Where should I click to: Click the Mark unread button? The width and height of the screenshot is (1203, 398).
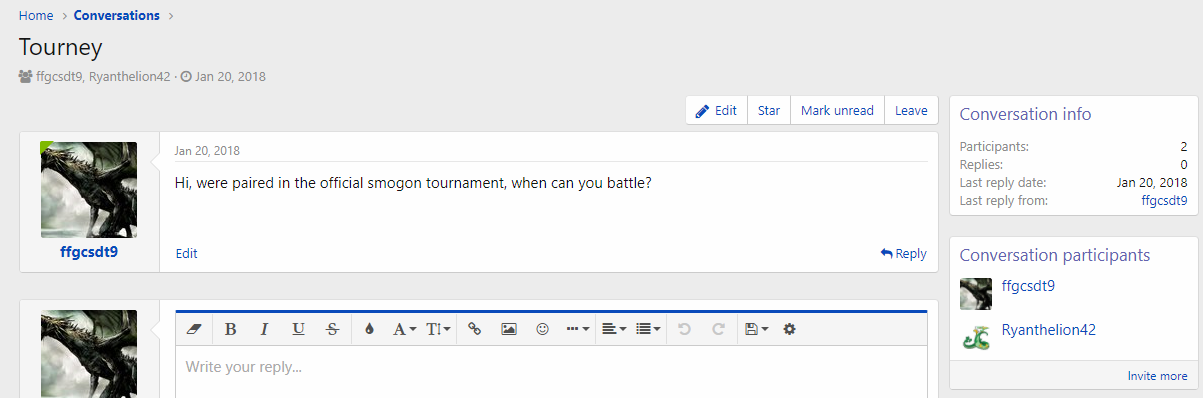click(x=837, y=111)
